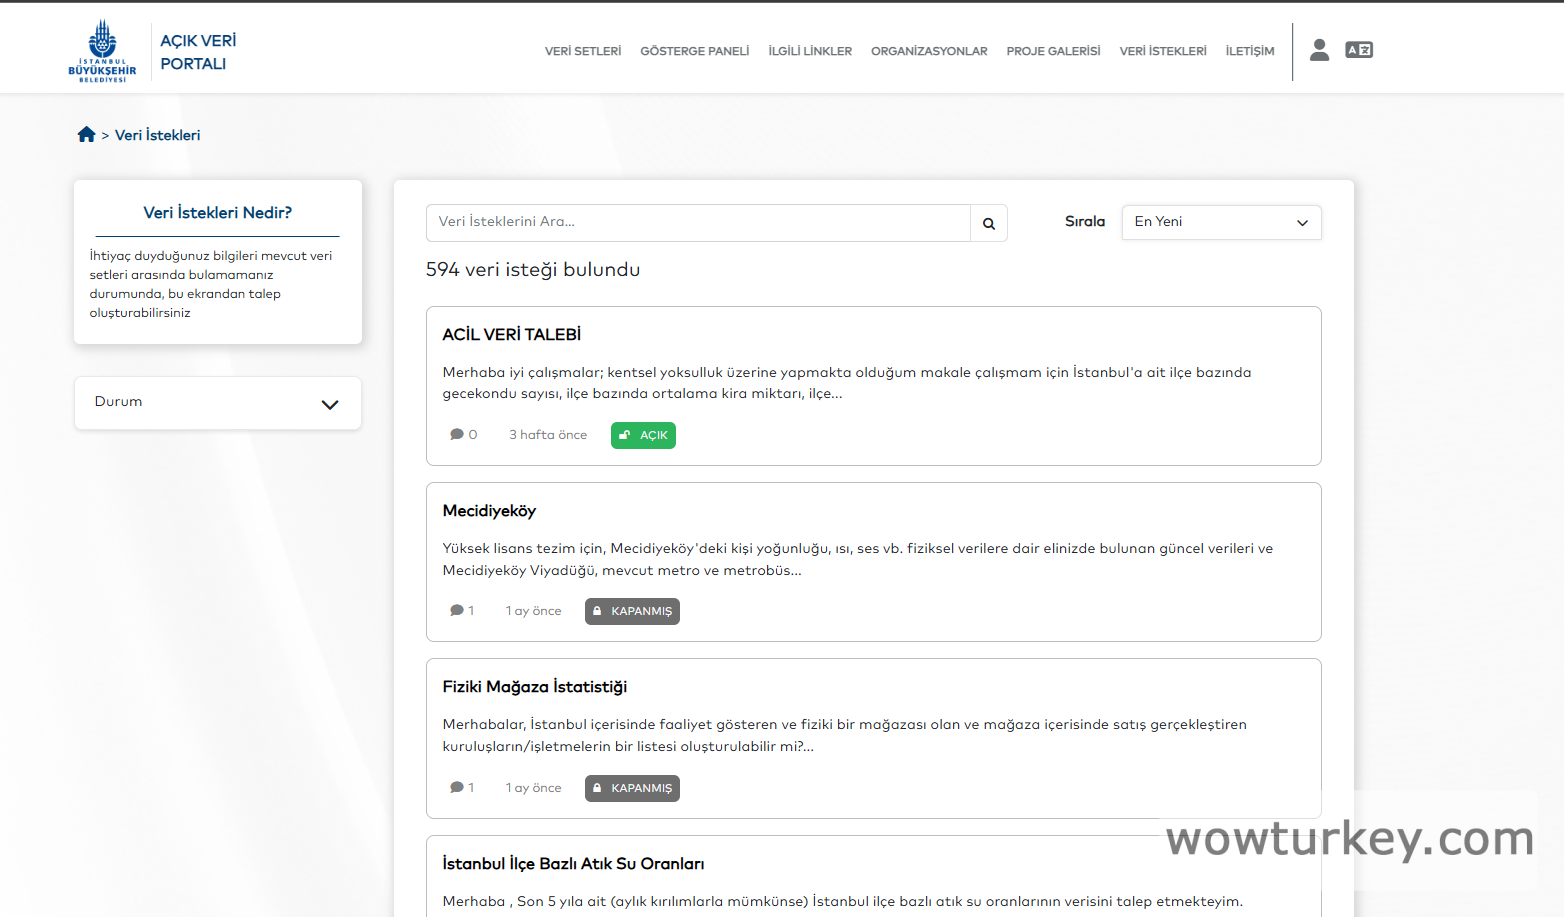Open the VERİ SETLERİ menu
Screen dimensions: 1564x917
583,51
